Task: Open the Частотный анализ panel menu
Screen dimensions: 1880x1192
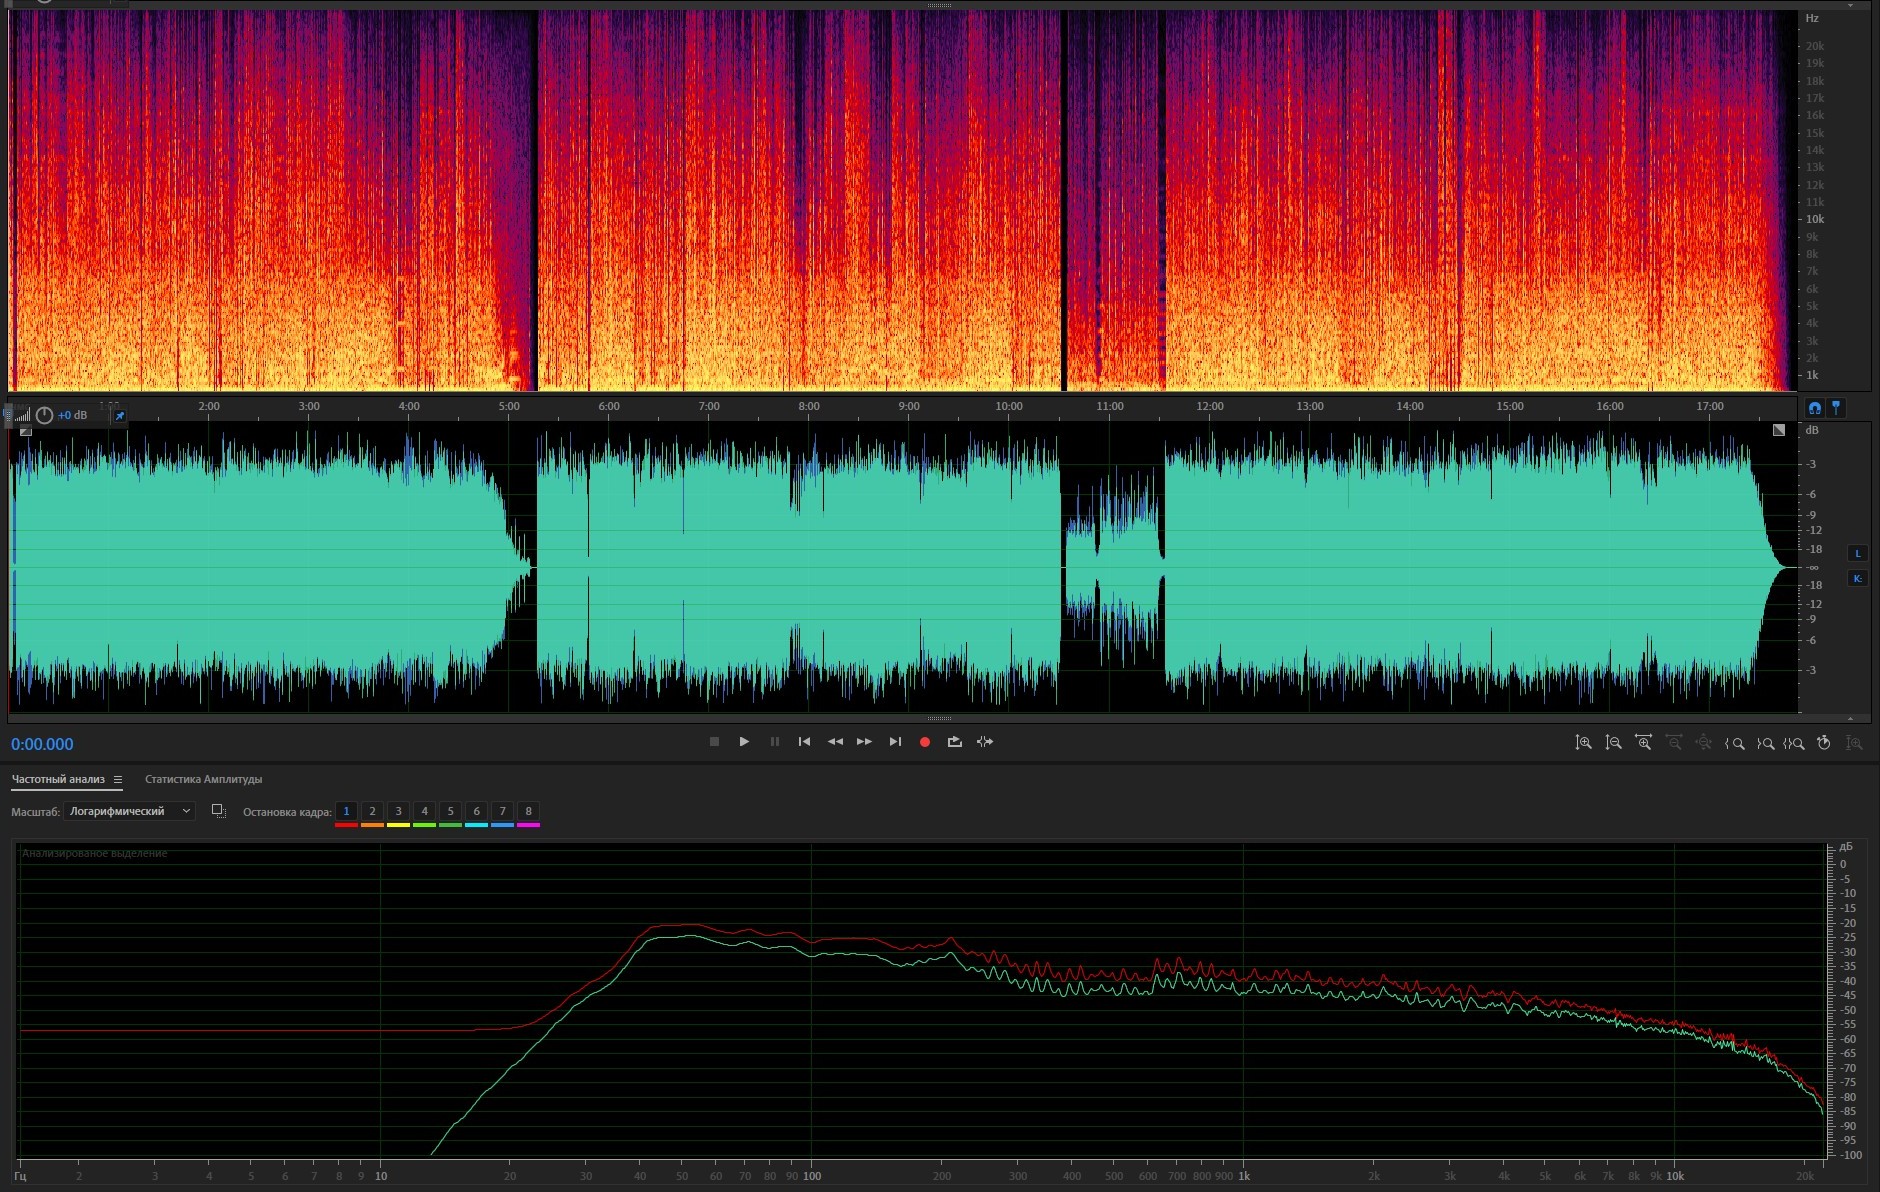Action: click(118, 779)
